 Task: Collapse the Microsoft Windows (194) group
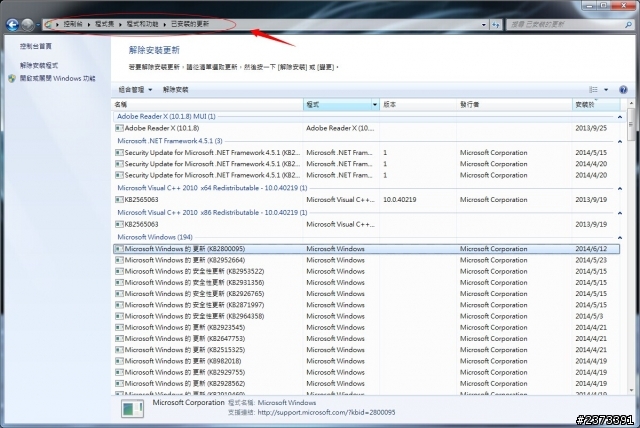[620, 237]
